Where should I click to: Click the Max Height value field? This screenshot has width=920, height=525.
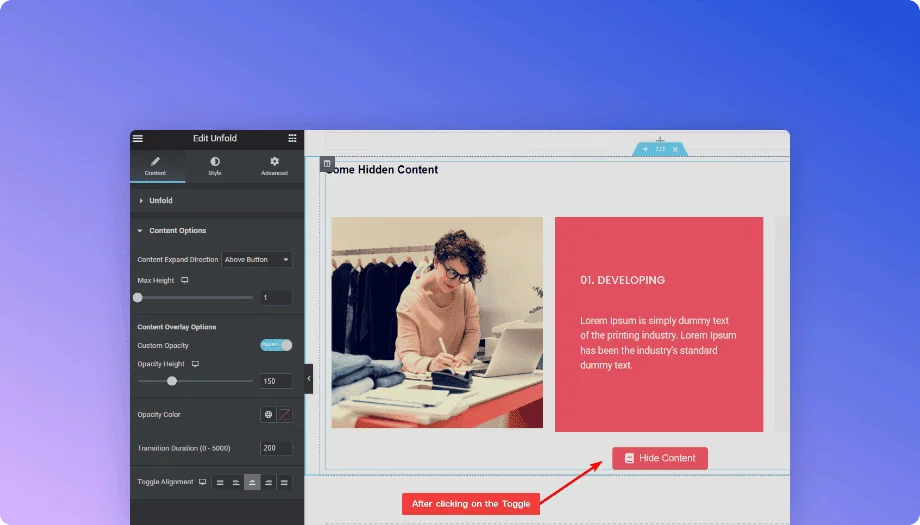coord(276,297)
